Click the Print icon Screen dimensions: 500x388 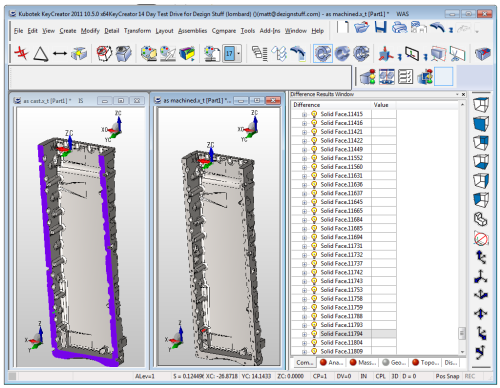point(399,27)
